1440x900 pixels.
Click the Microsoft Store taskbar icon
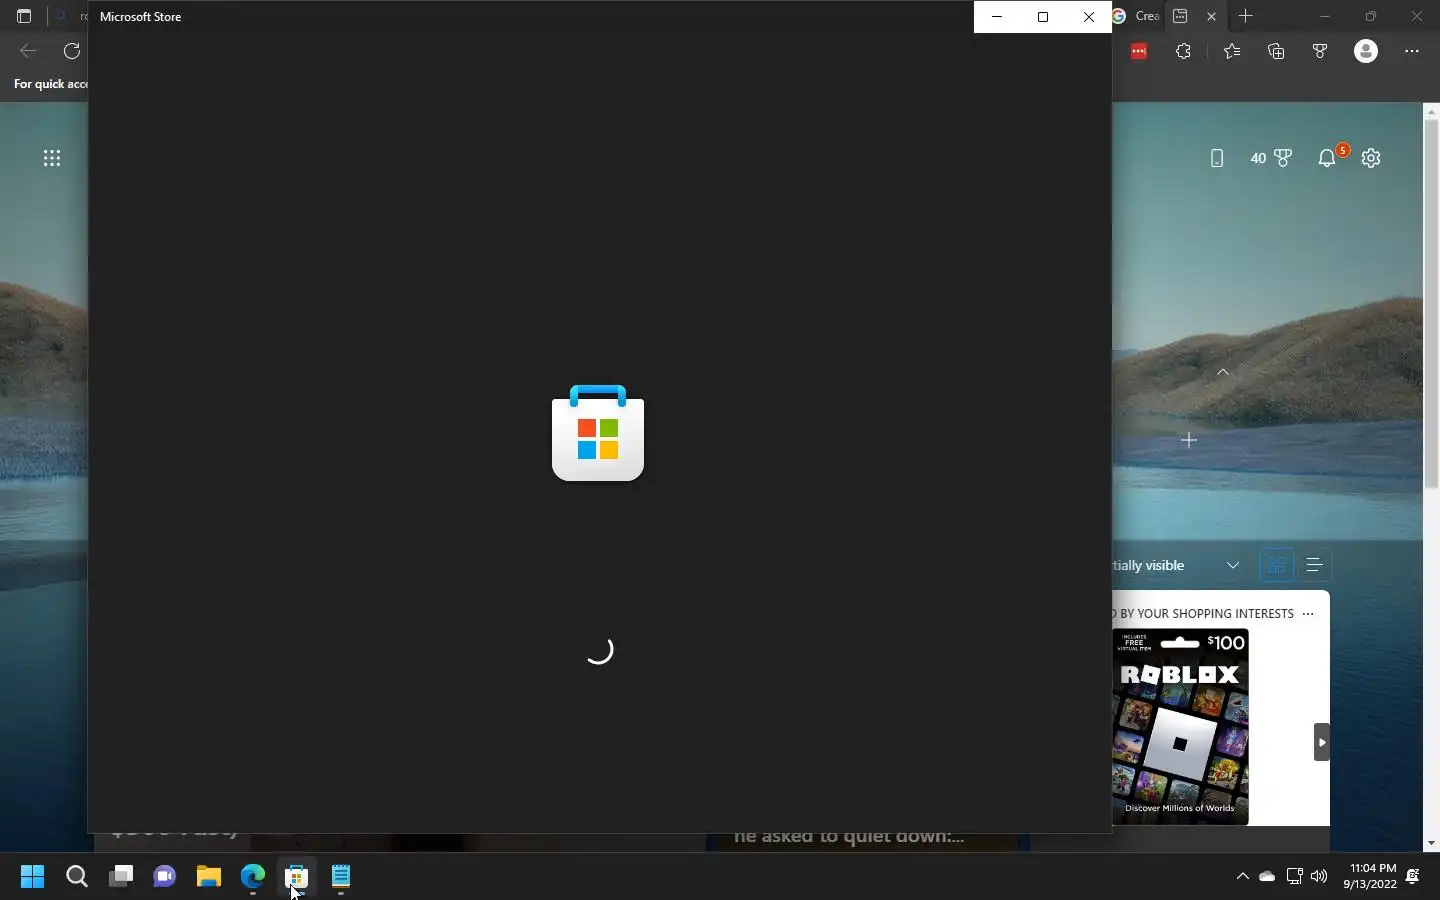(x=297, y=877)
